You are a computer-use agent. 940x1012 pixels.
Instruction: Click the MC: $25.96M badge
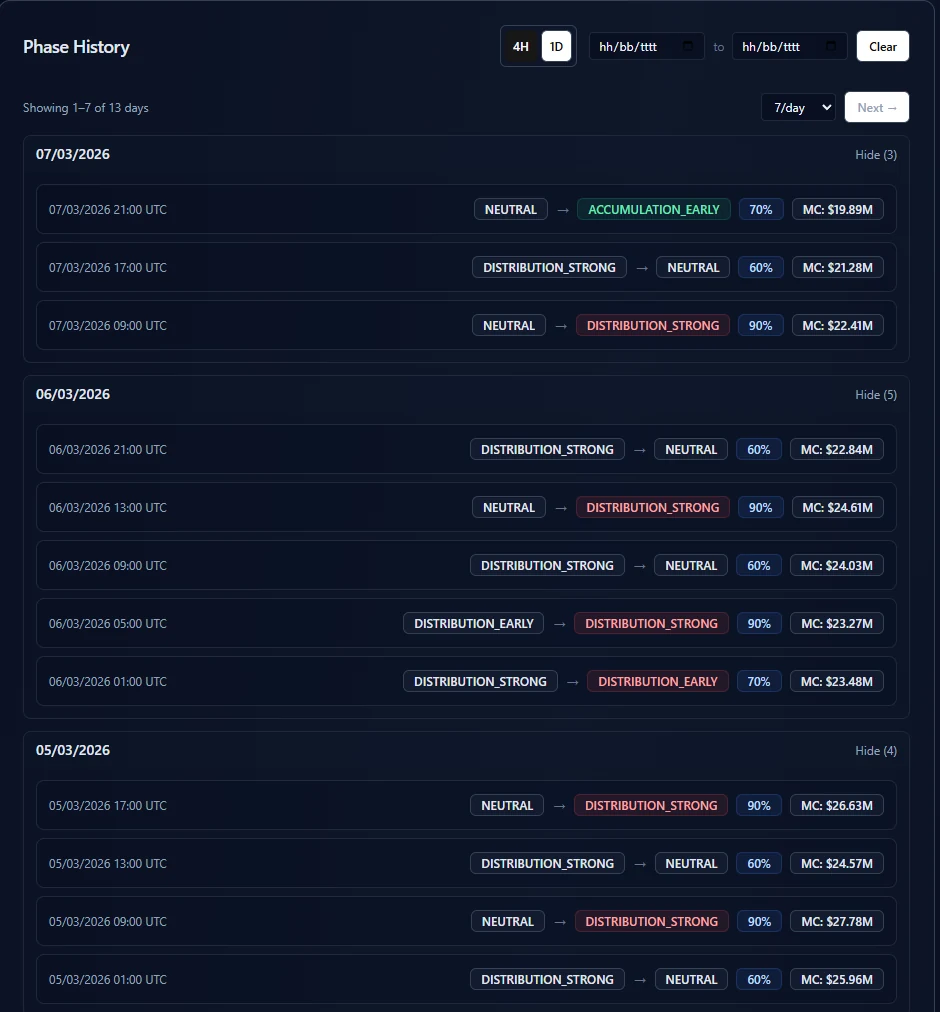tap(837, 980)
